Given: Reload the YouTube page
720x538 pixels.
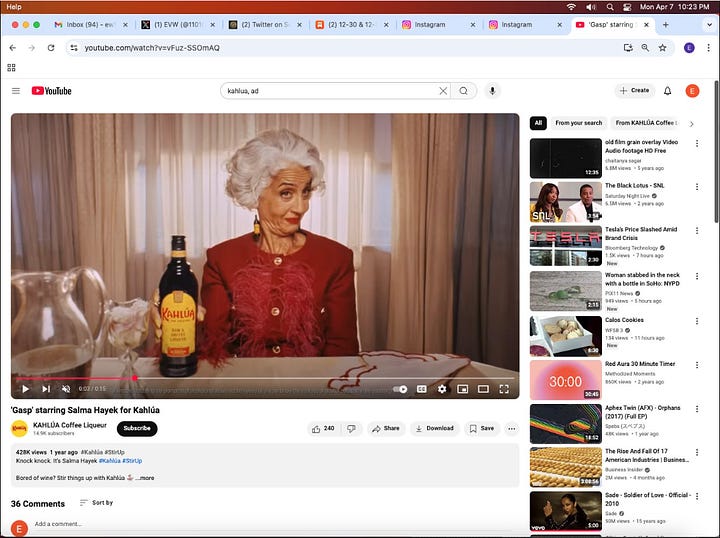Looking at the screenshot, I should (51, 48).
